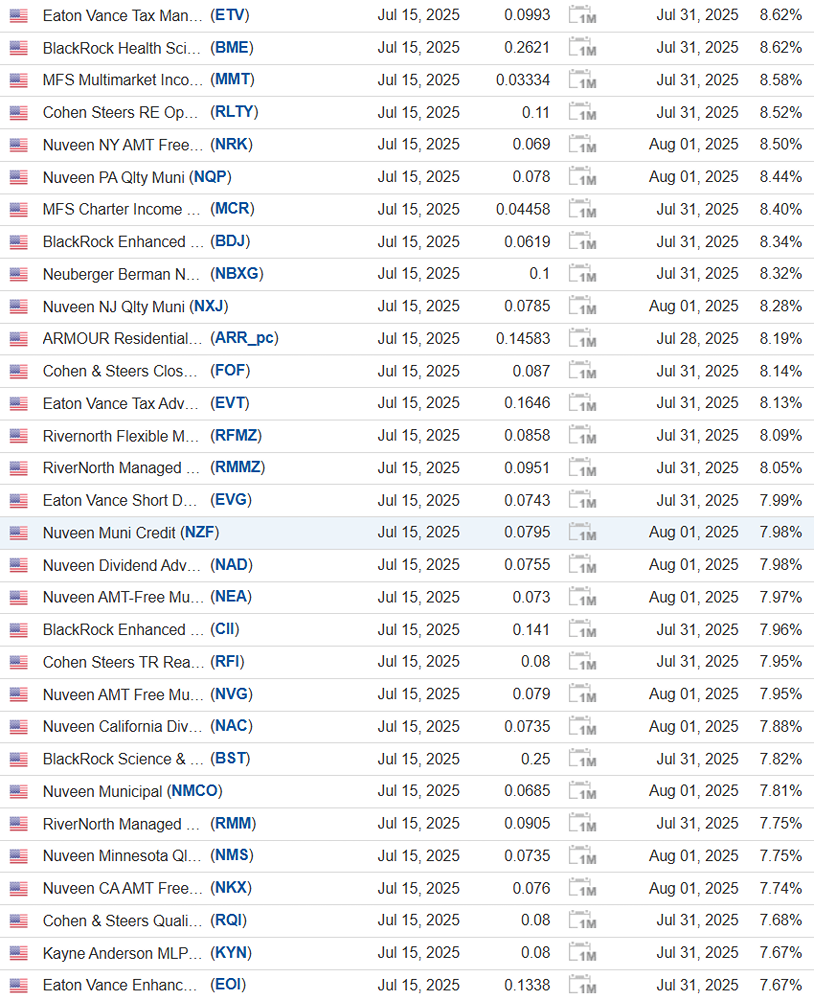The height and width of the screenshot is (1000, 814).
Task: Click the US flag icon next to Kayne Anderson MLP
Action: click(19, 953)
